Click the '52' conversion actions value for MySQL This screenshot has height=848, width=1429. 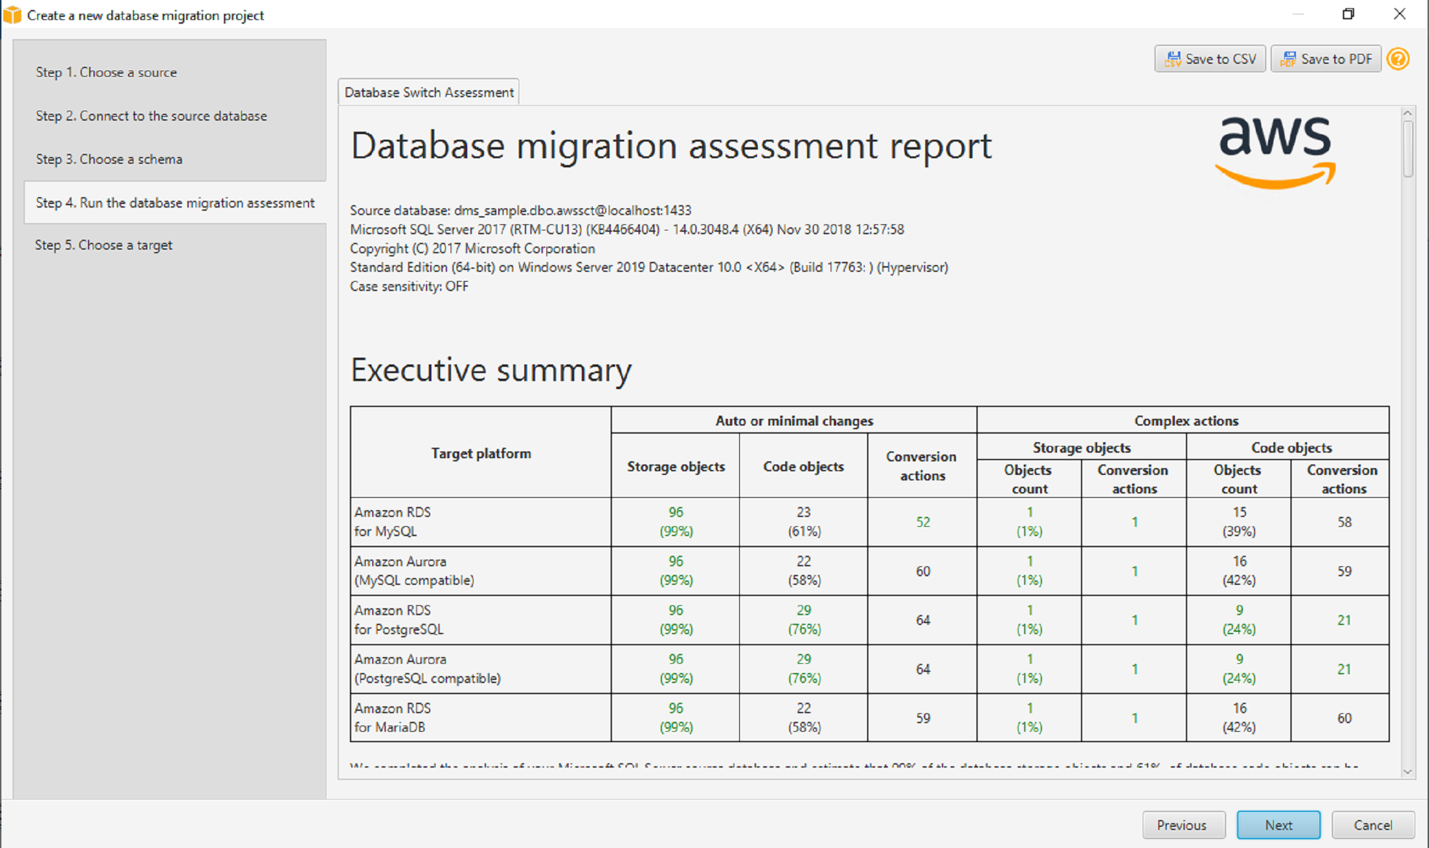pyautogui.click(x=923, y=522)
